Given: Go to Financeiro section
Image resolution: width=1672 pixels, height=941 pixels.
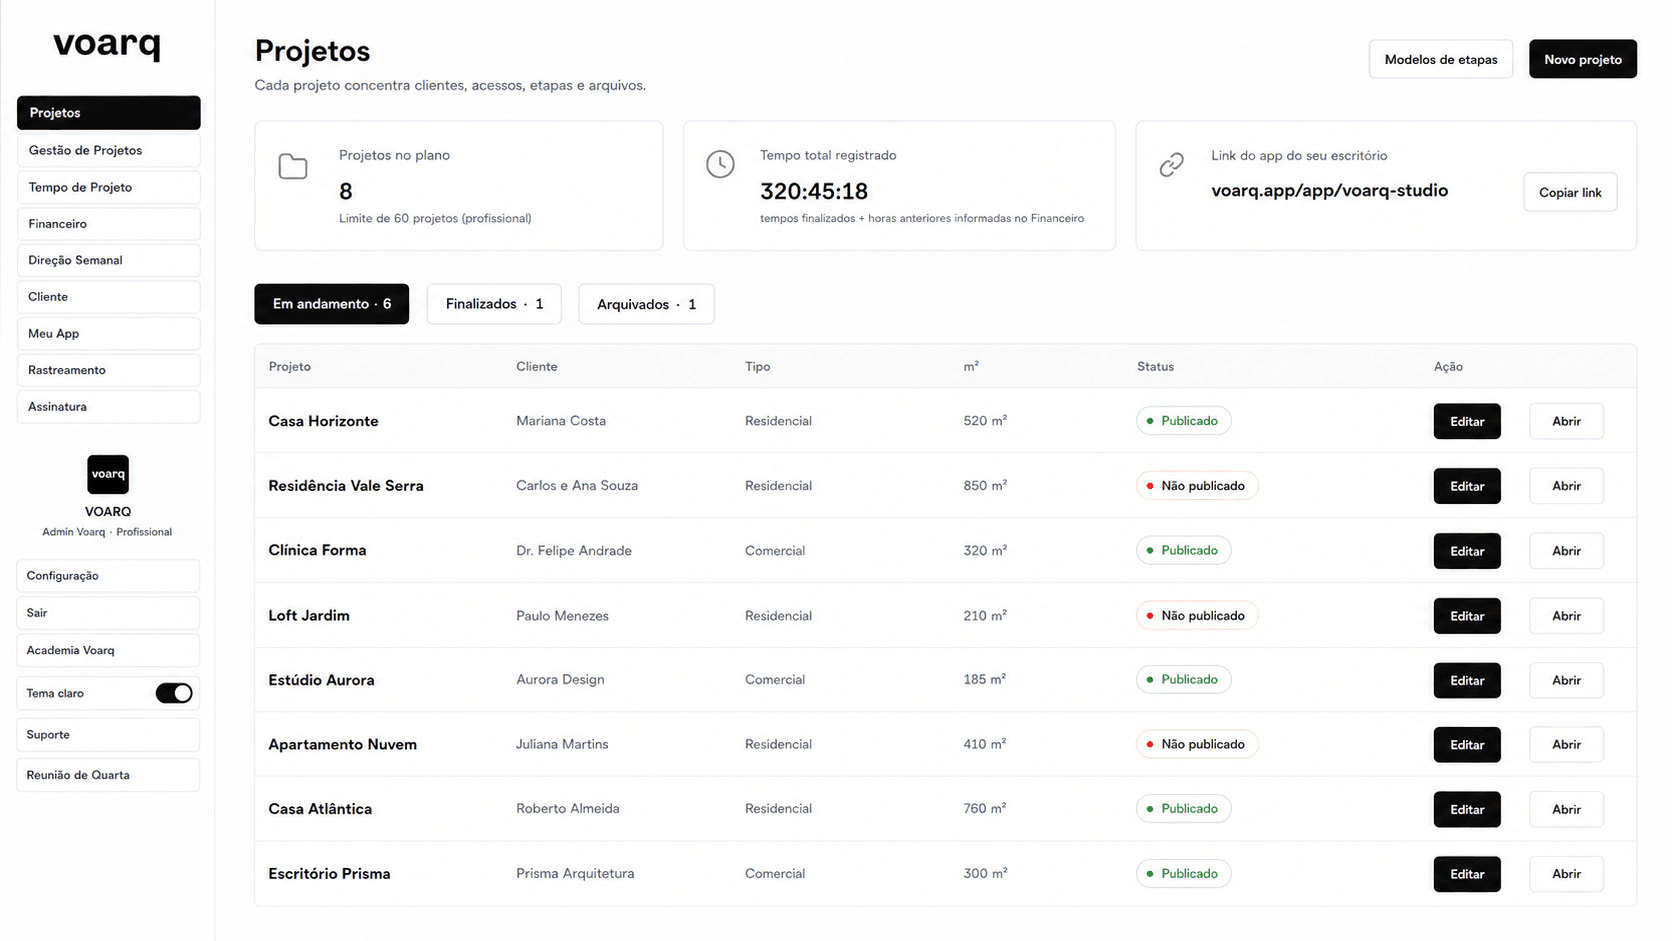Looking at the screenshot, I should (x=108, y=224).
